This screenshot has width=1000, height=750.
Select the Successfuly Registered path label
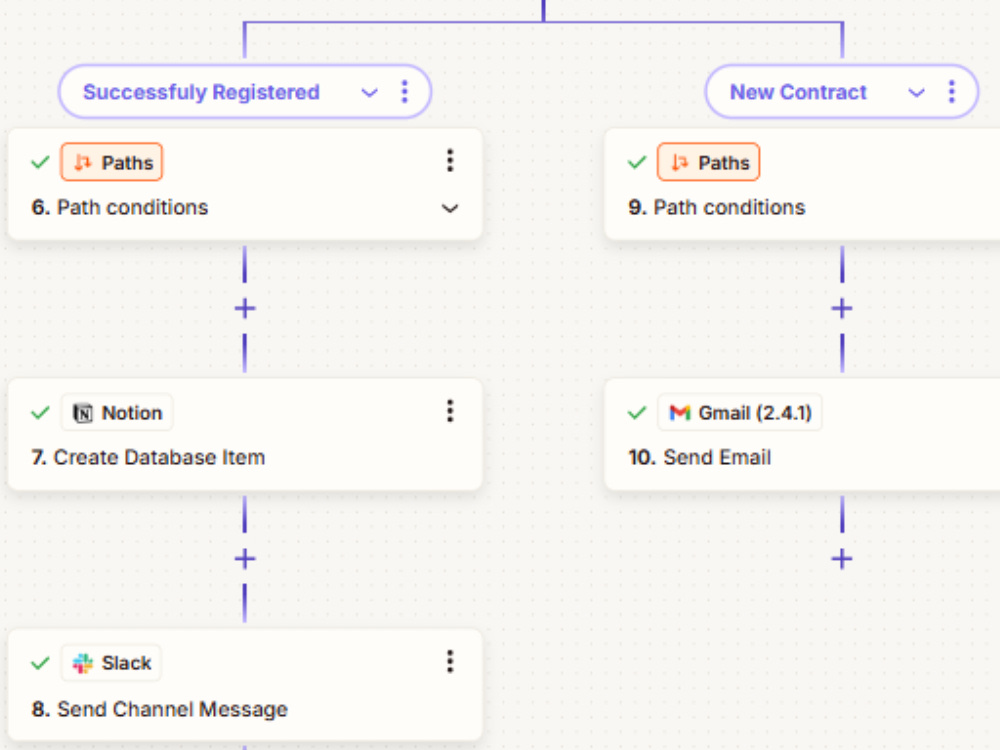pos(202,92)
